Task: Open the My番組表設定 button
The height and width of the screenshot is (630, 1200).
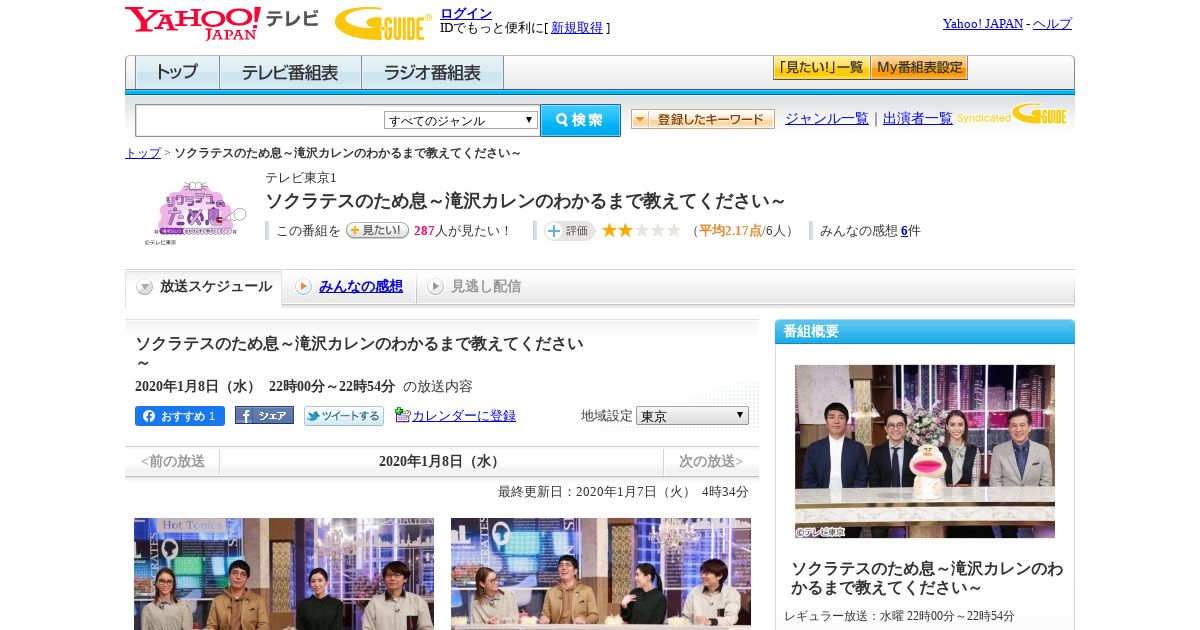Action: click(919, 68)
